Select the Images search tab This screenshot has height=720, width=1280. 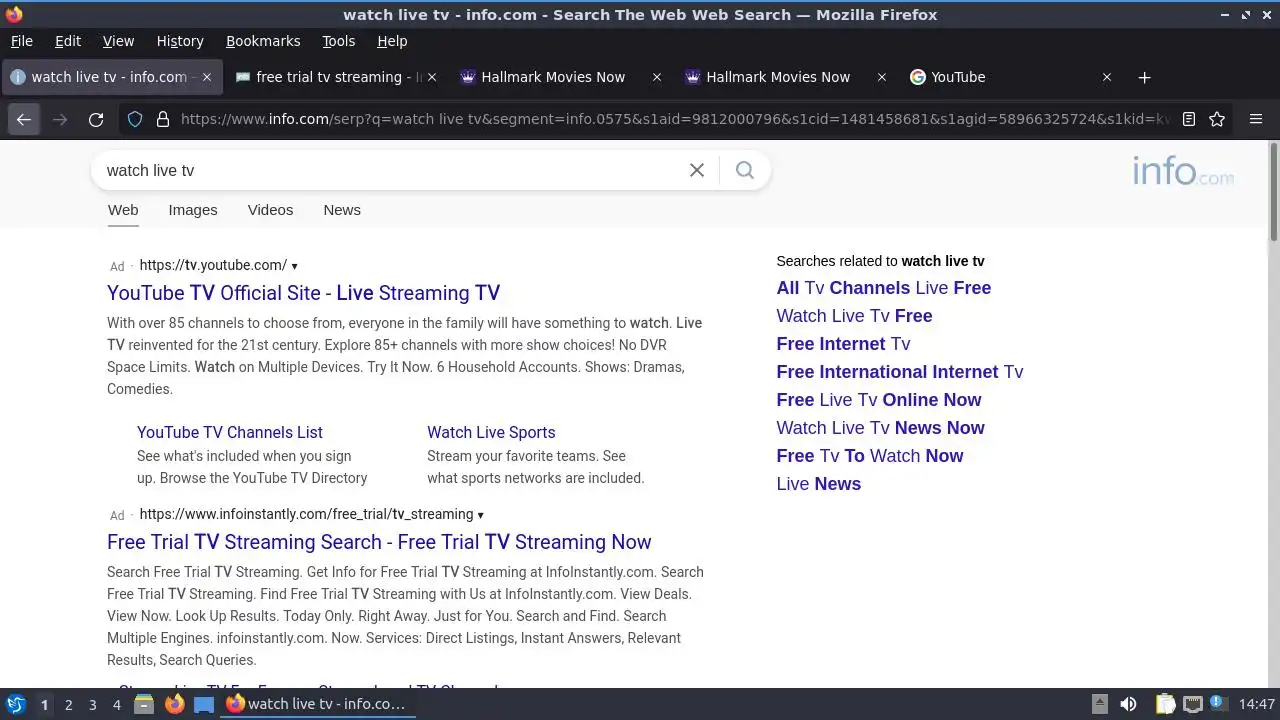193,210
